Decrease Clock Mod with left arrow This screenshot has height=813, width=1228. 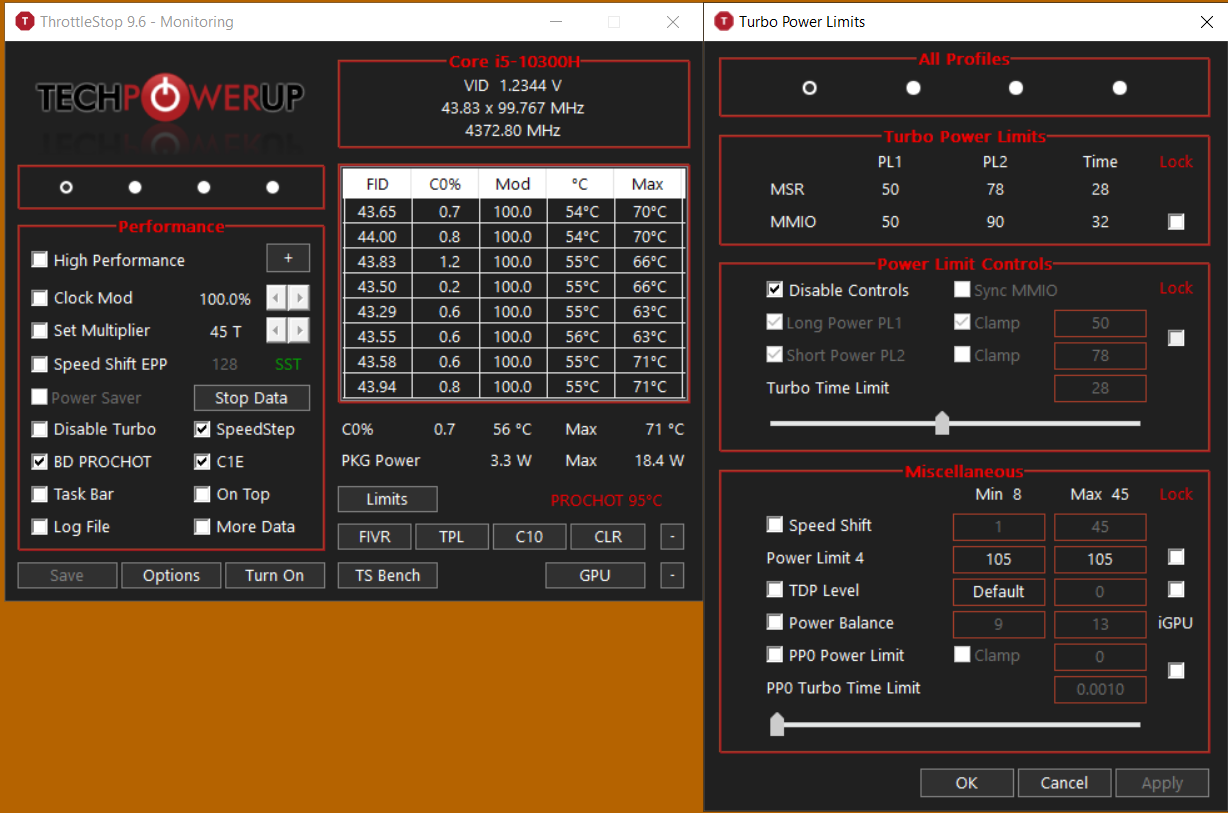click(x=276, y=298)
